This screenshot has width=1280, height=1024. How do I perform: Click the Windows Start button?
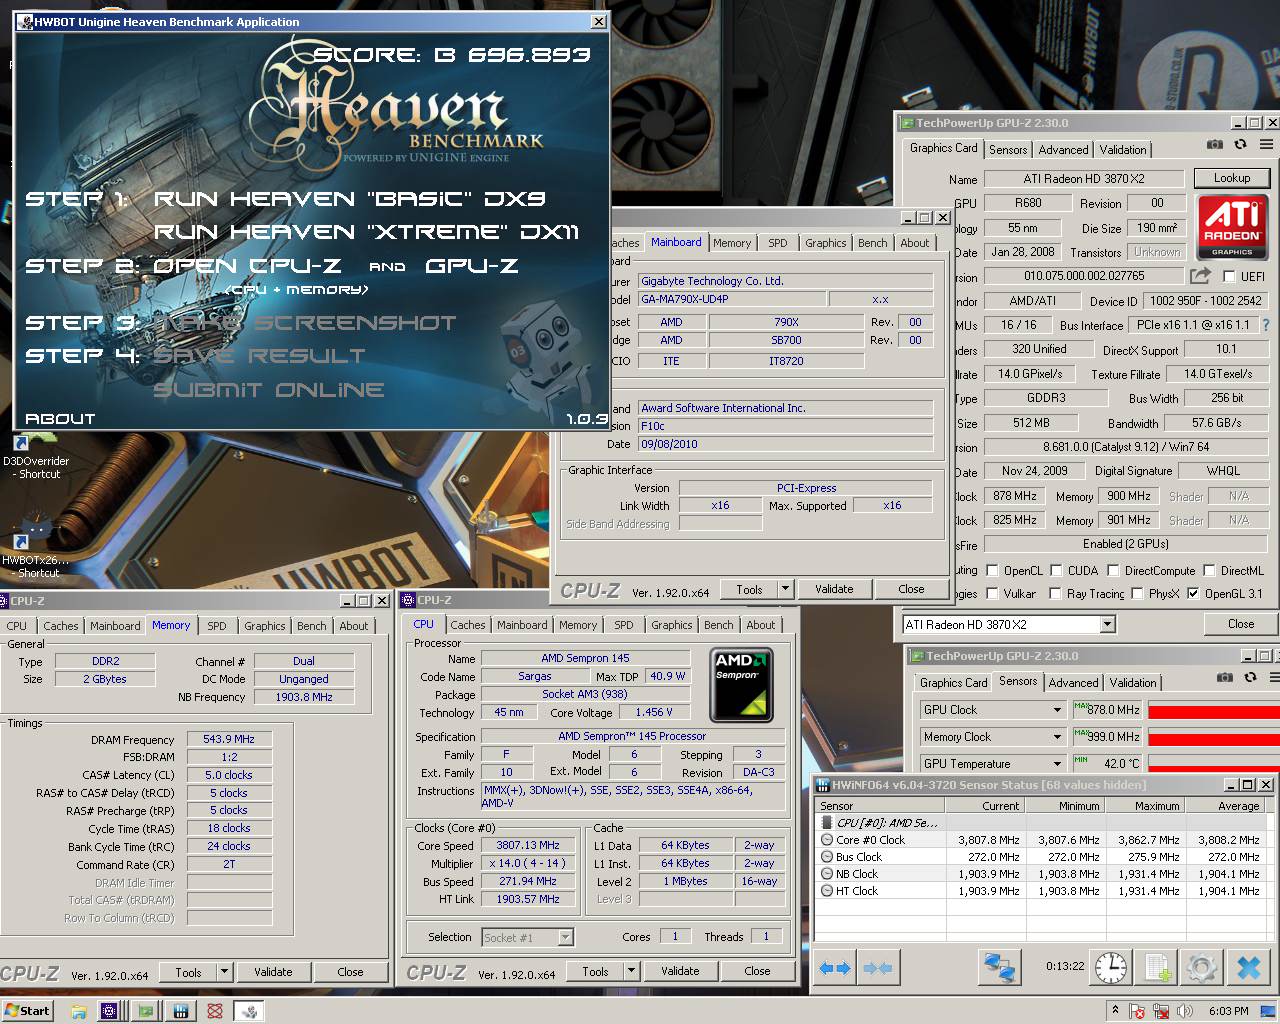click(27, 1011)
